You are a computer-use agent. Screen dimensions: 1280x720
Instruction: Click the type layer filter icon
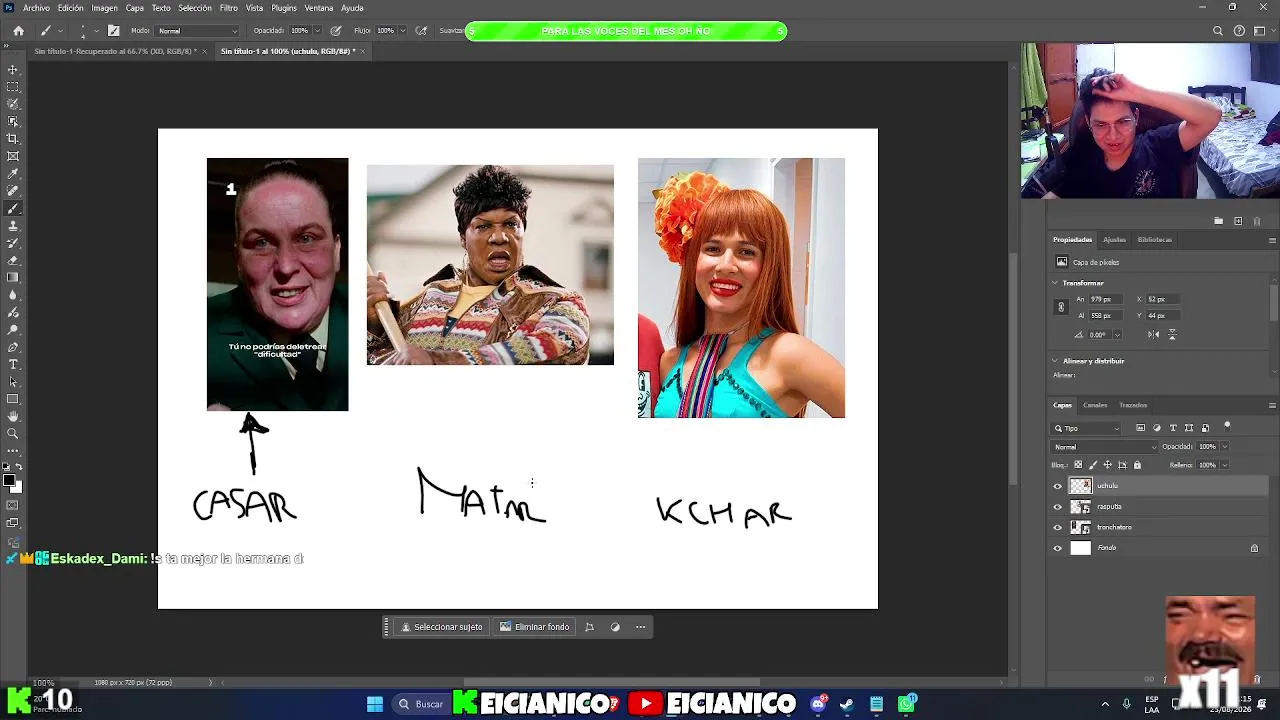point(1173,428)
